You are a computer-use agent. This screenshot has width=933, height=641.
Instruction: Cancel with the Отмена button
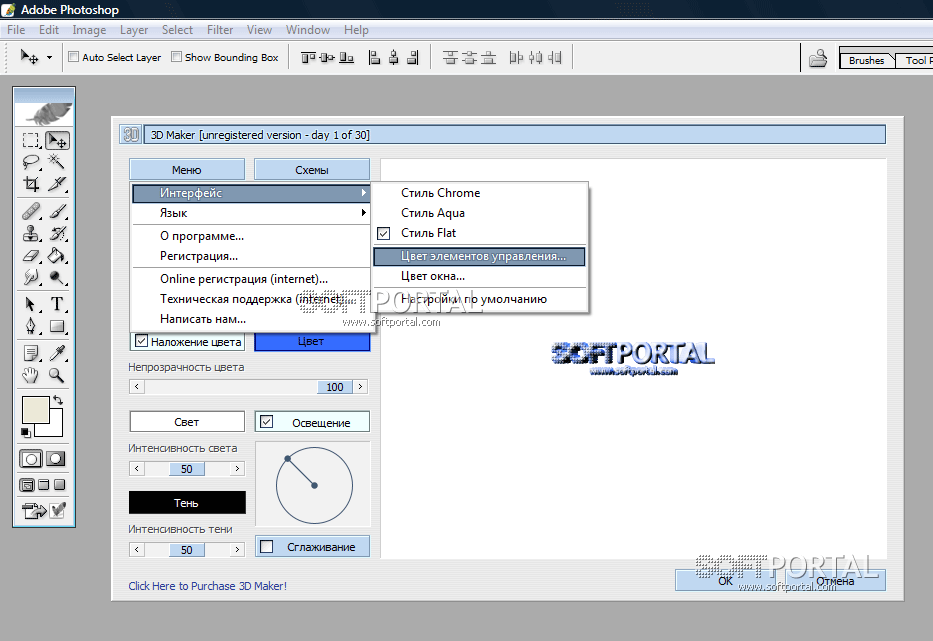coord(835,580)
